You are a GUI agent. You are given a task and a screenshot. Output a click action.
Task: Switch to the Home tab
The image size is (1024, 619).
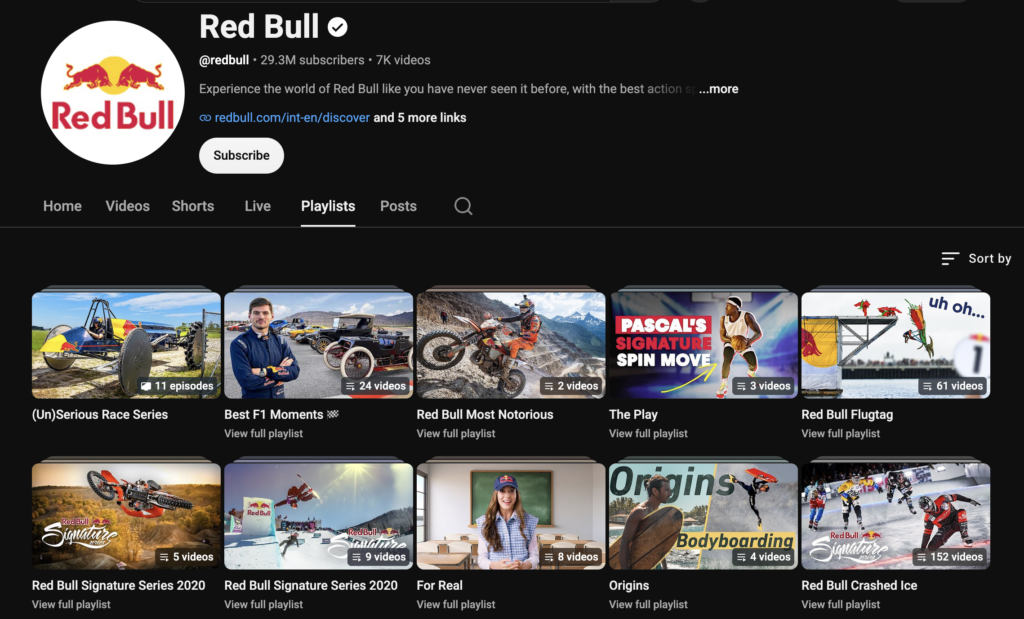click(x=63, y=206)
